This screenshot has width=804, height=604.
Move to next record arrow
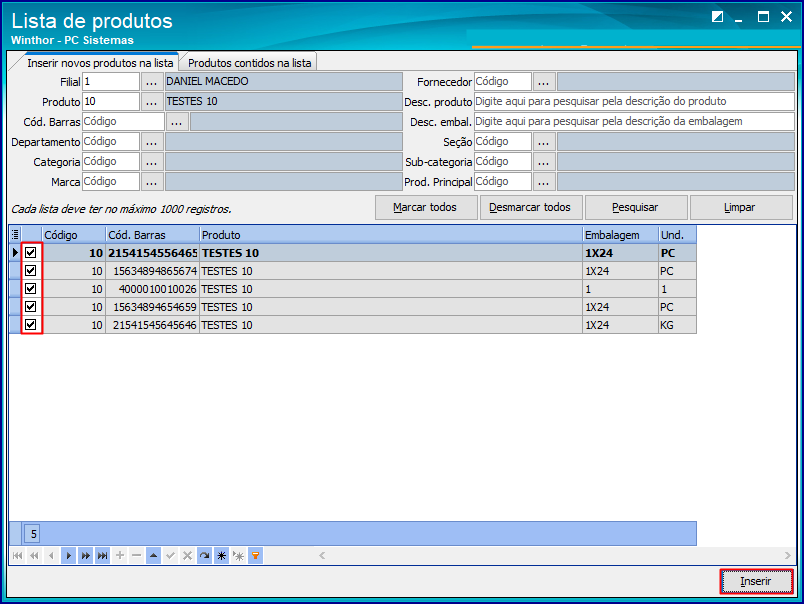(68, 555)
